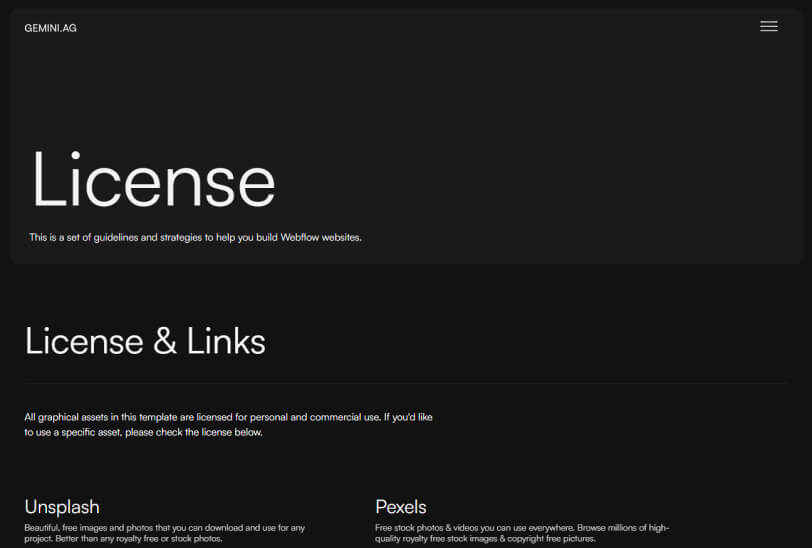812x548 pixels.
Task: Click the large License page heading
Action: point(153,180)
